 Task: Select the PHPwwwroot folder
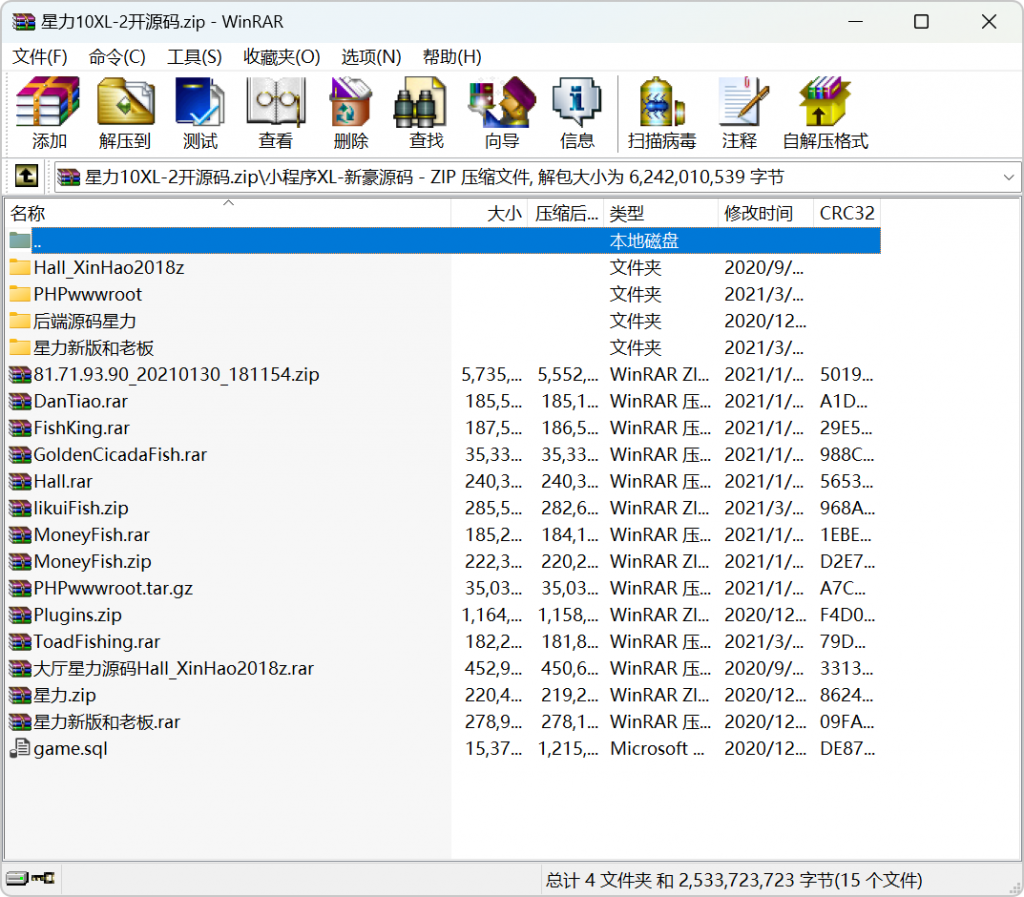87,294
